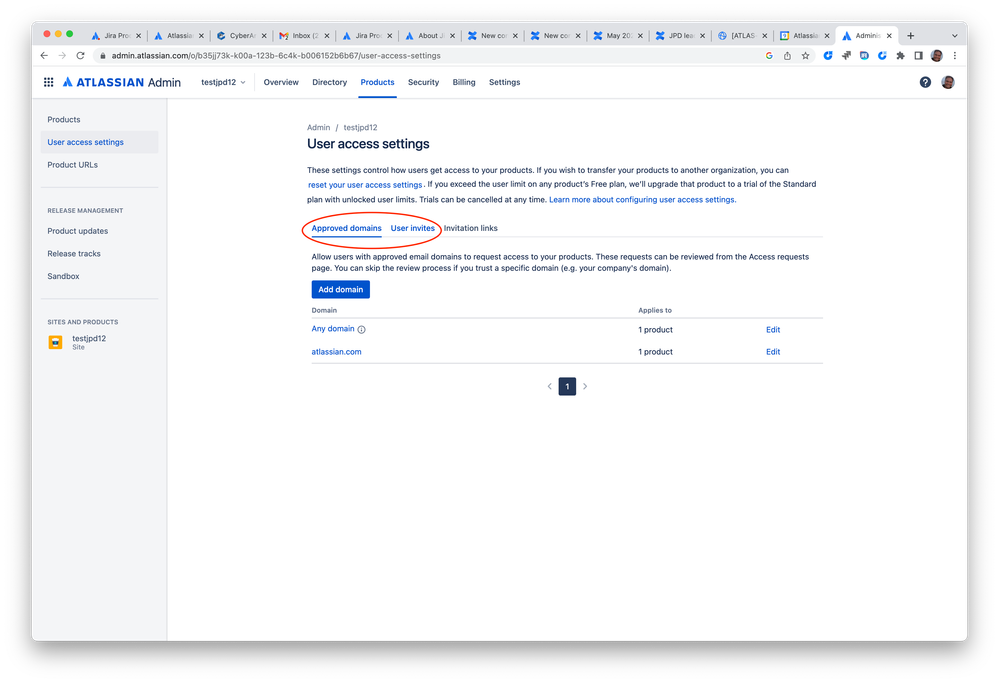Select Billing in the top navigation
Image resolution: width=999 pixels, height=683 pixels.
click(x=463, y=82)
